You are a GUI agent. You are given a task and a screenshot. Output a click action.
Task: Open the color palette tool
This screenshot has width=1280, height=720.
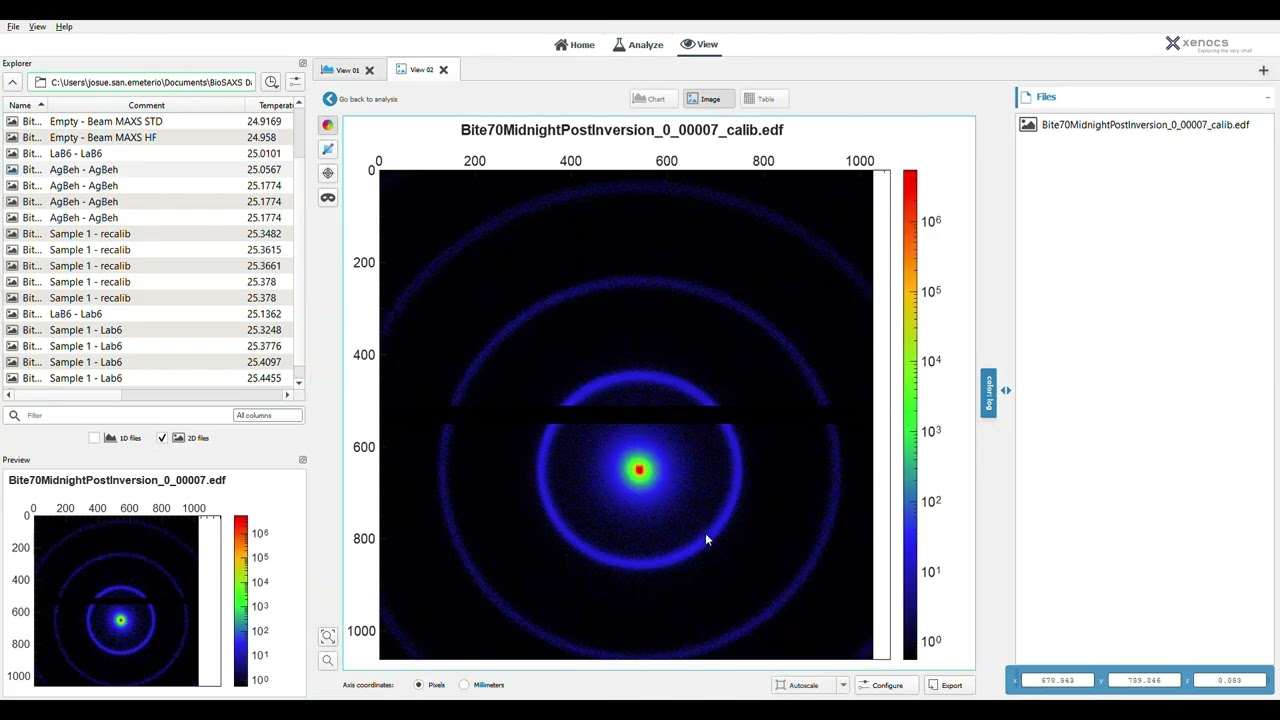click(x=328, y=125)
